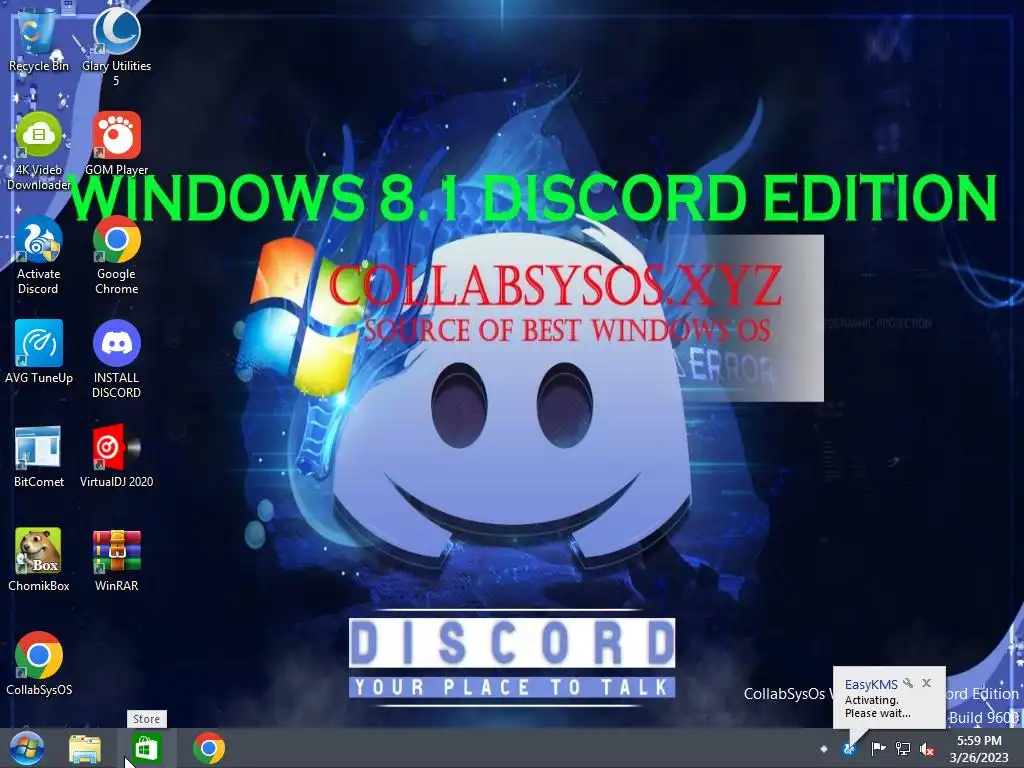Open BitComet desktop shortcut
This screenshot has width=1024, height=768.
coord(39,456)
